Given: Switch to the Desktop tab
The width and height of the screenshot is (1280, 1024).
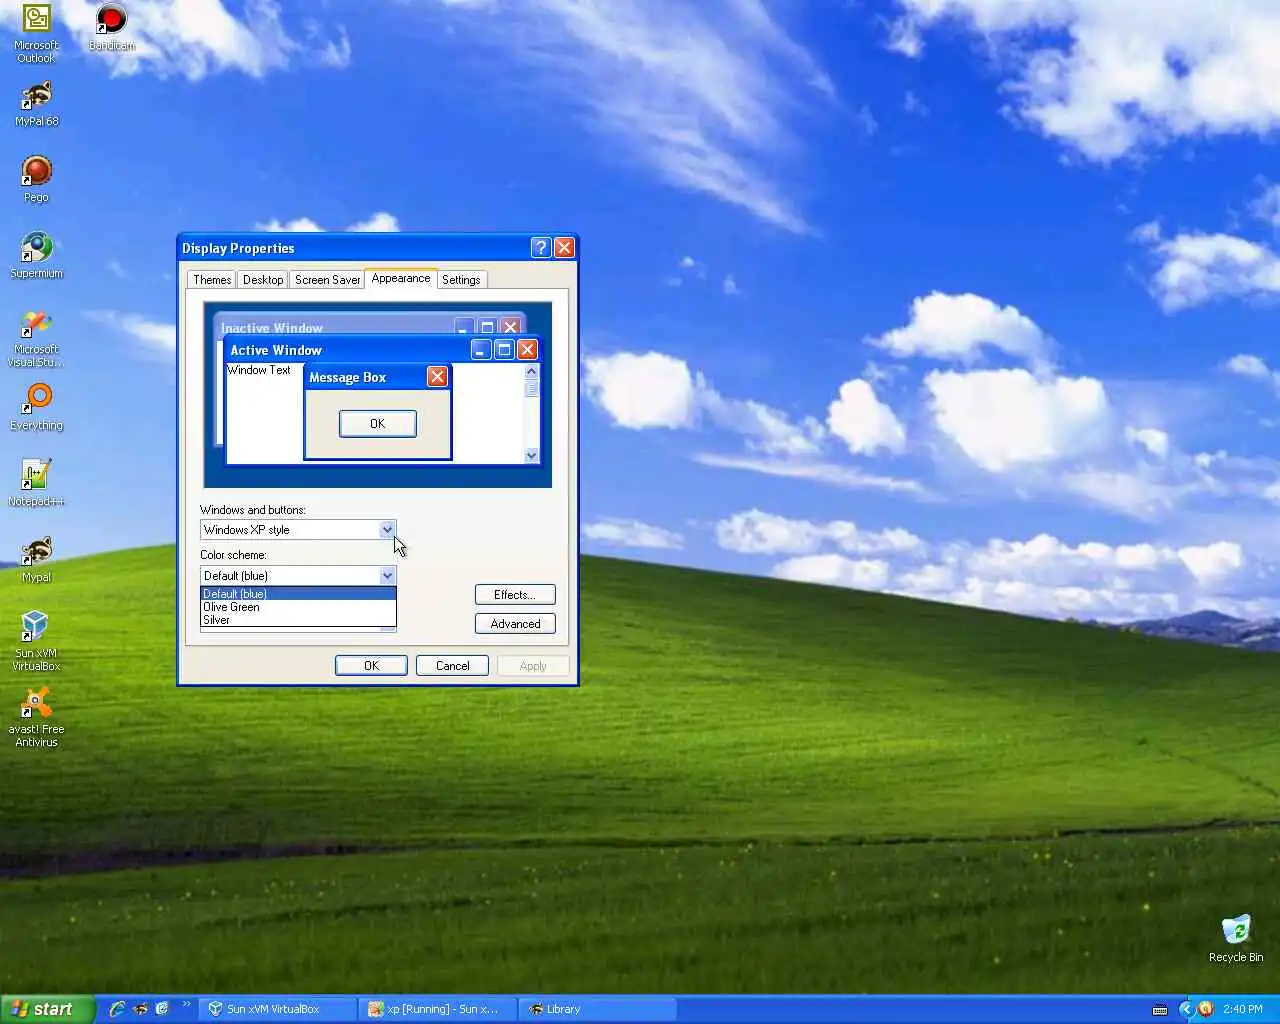Looking at the screenshot, I should coord(263,280).
